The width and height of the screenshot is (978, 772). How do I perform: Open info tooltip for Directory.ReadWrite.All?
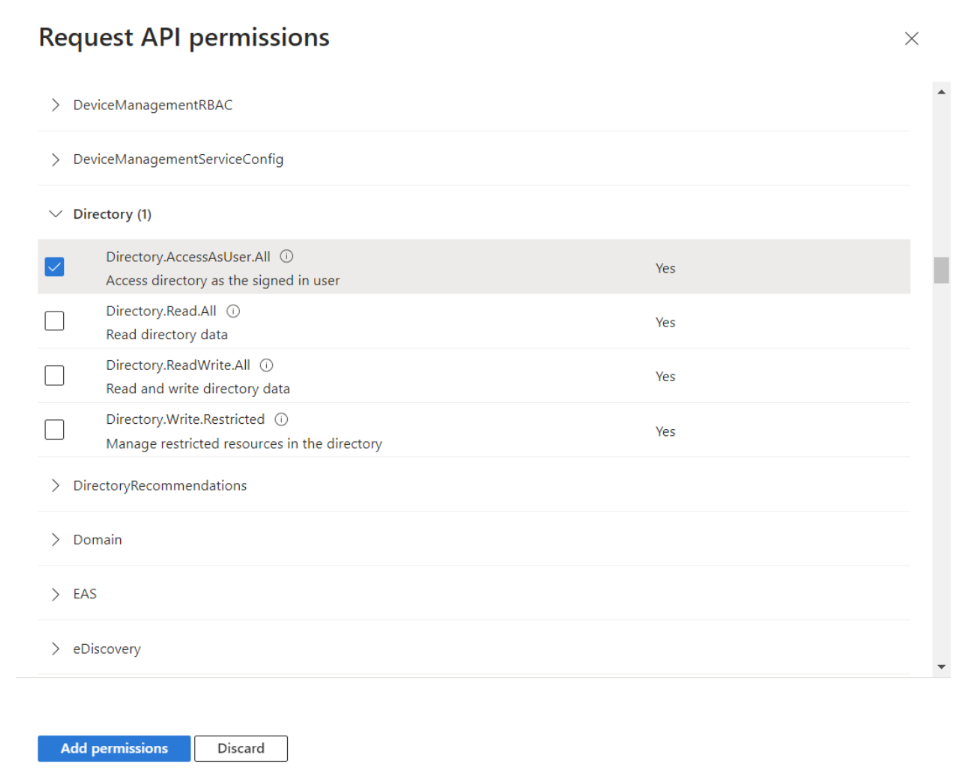pyautogui.click(x=266, y=365)
